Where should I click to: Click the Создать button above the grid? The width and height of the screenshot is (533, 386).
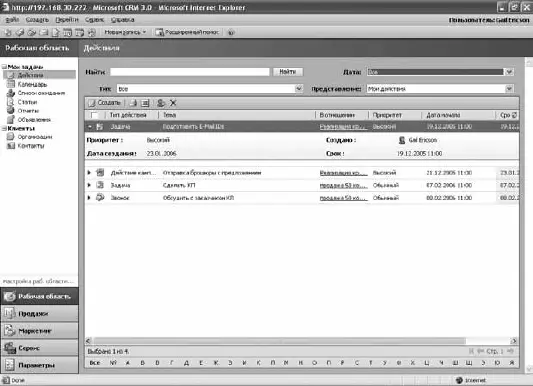click(105, 103)
